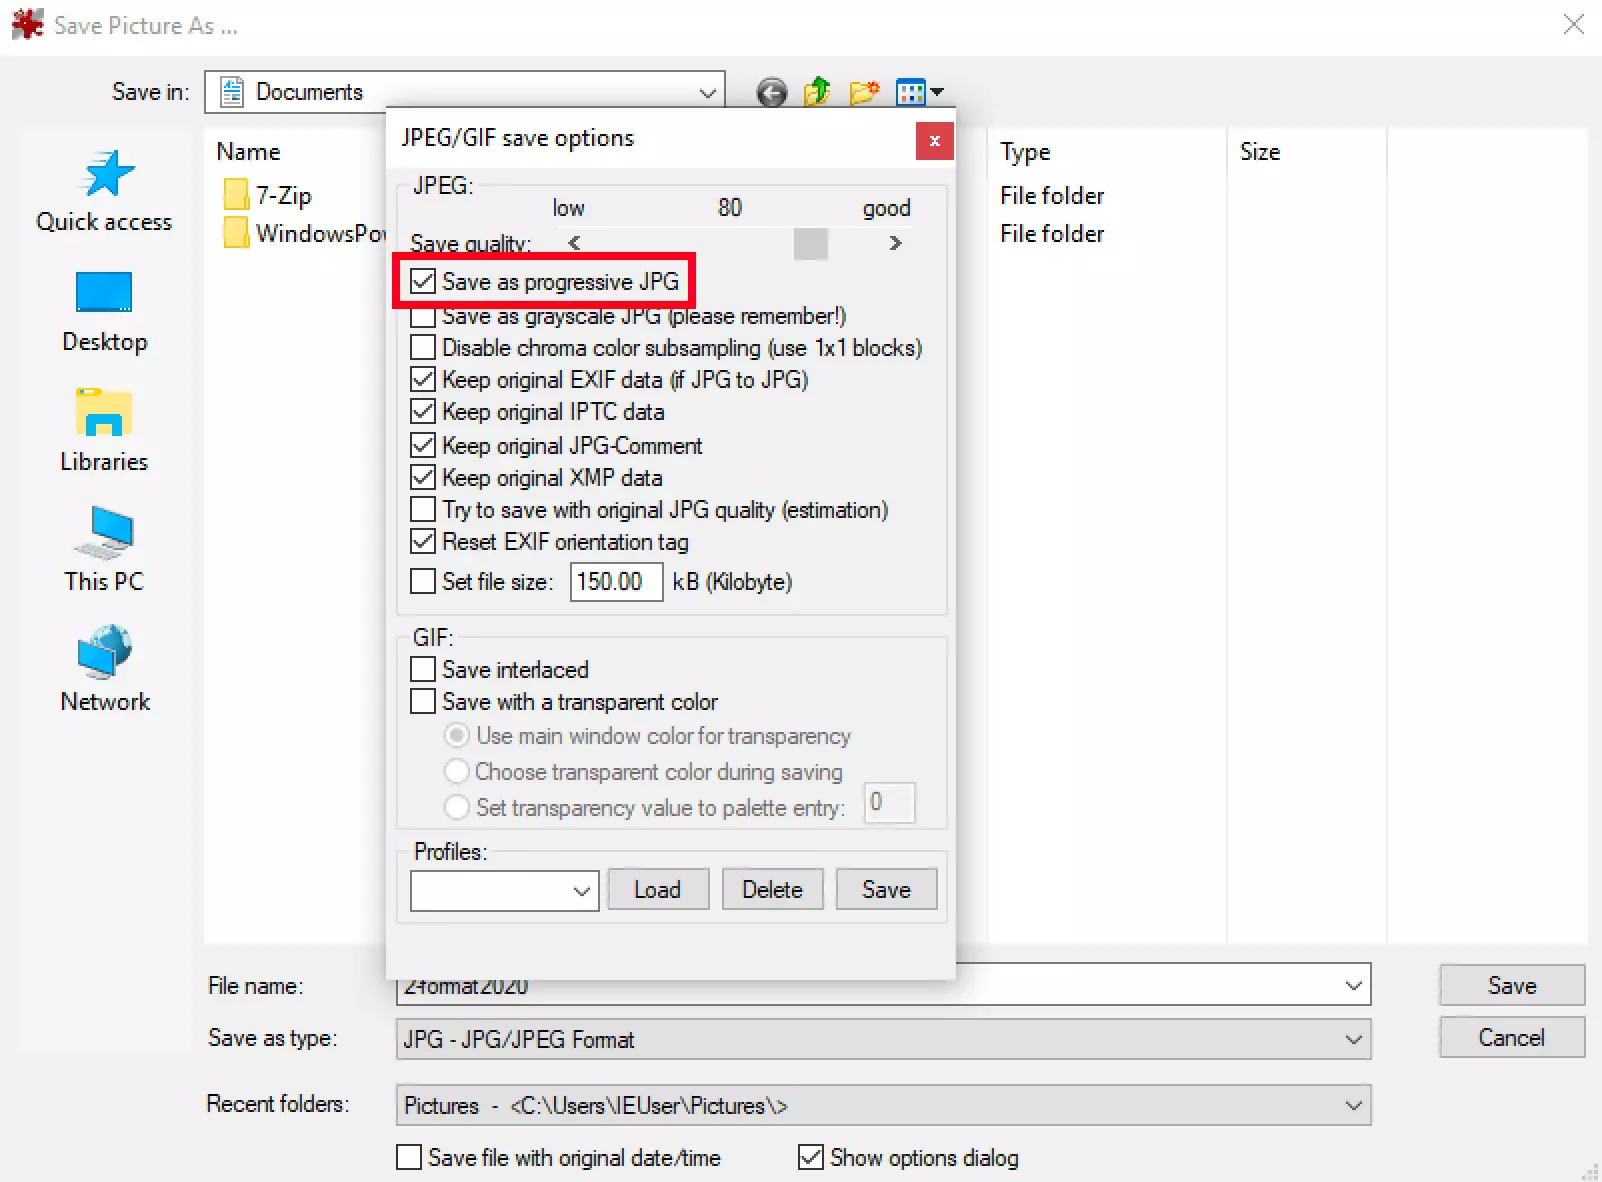Expand the File name dropdown arrow
Screen dimensions: 1602x1182
1354,985
